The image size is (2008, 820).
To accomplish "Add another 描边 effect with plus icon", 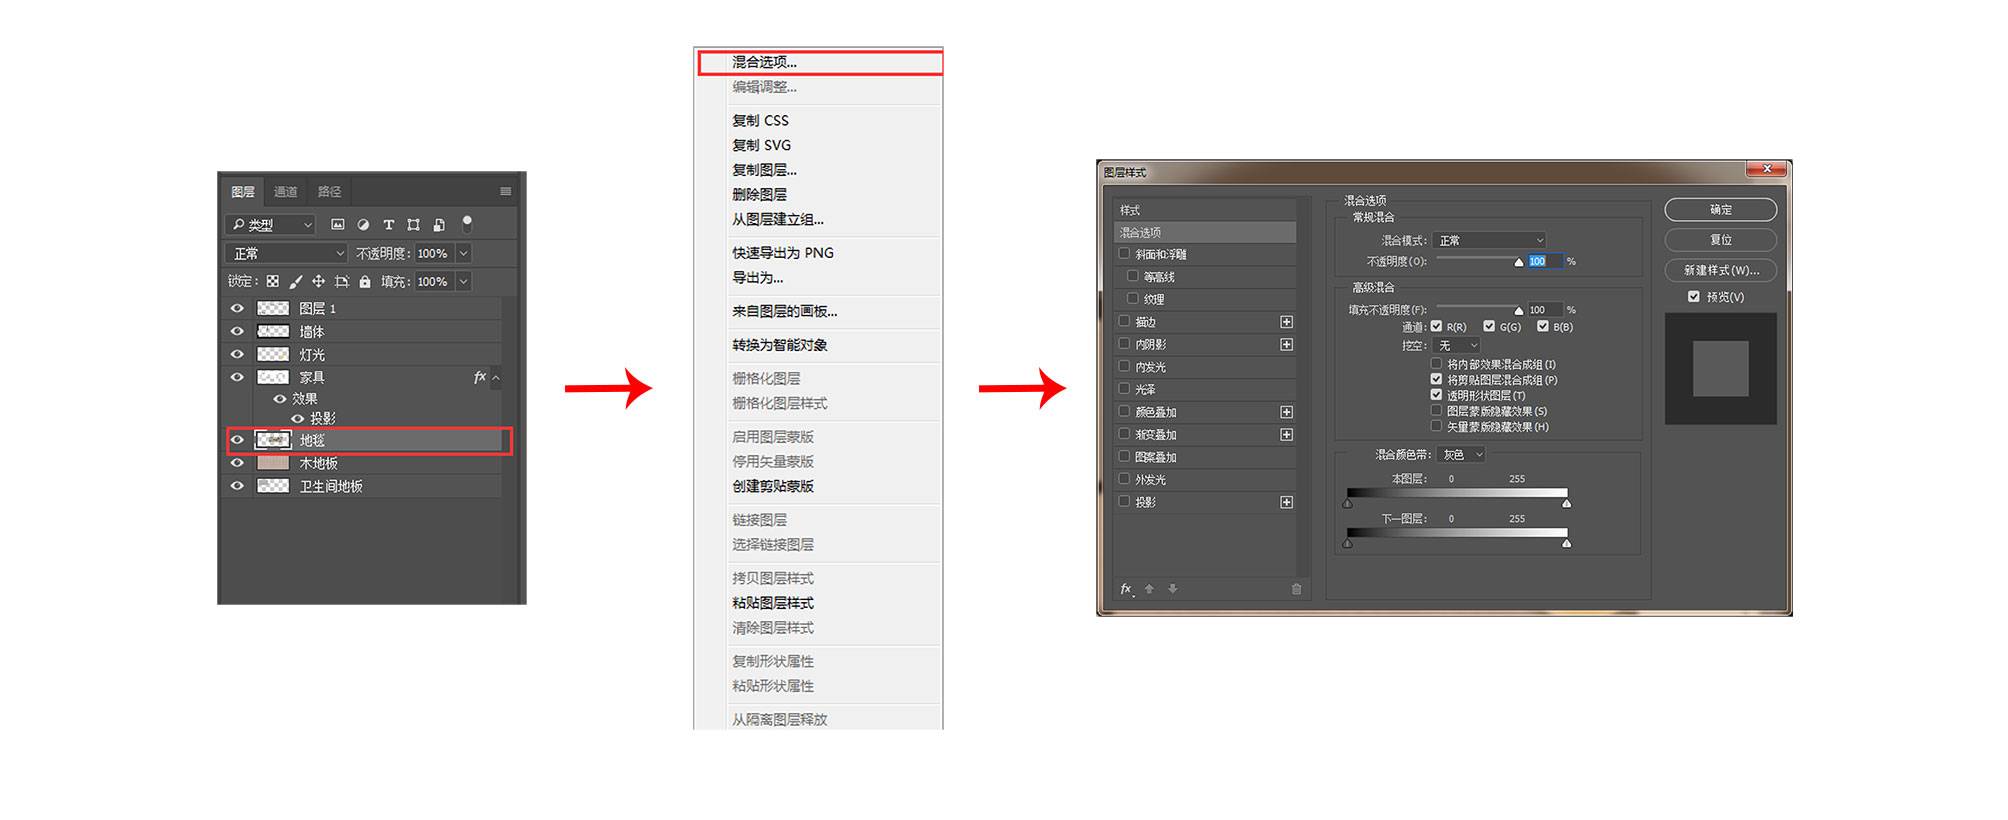I will 1286,322.
